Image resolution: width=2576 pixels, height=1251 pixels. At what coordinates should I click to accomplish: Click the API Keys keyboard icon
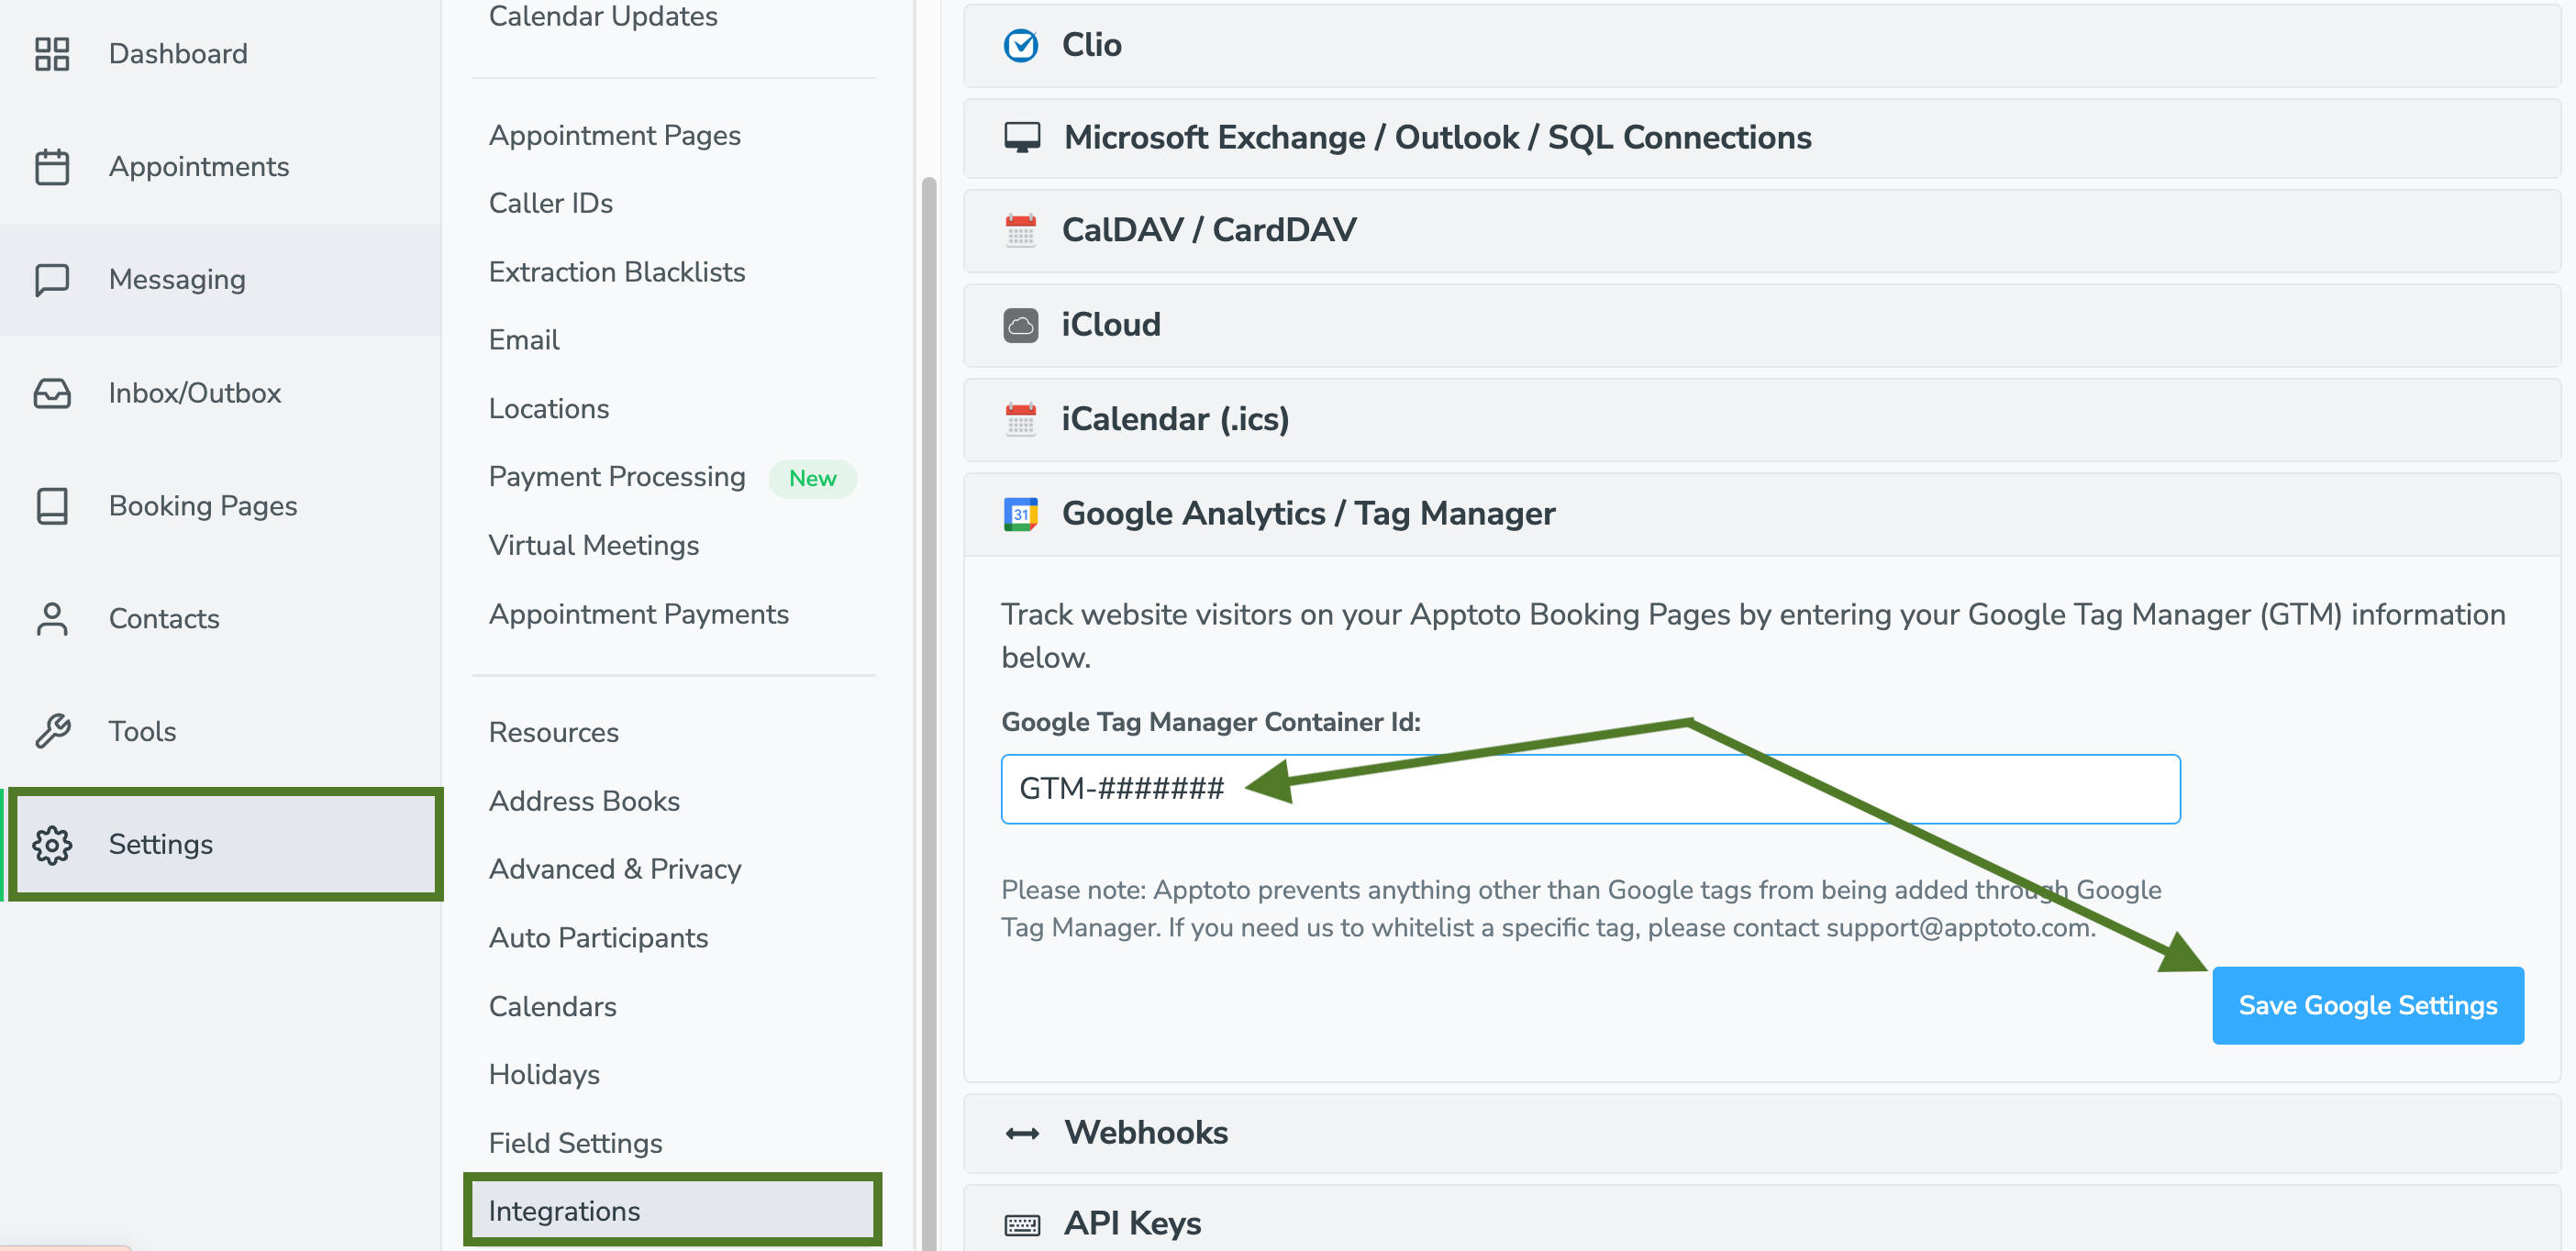[x=1021, y=1224]
